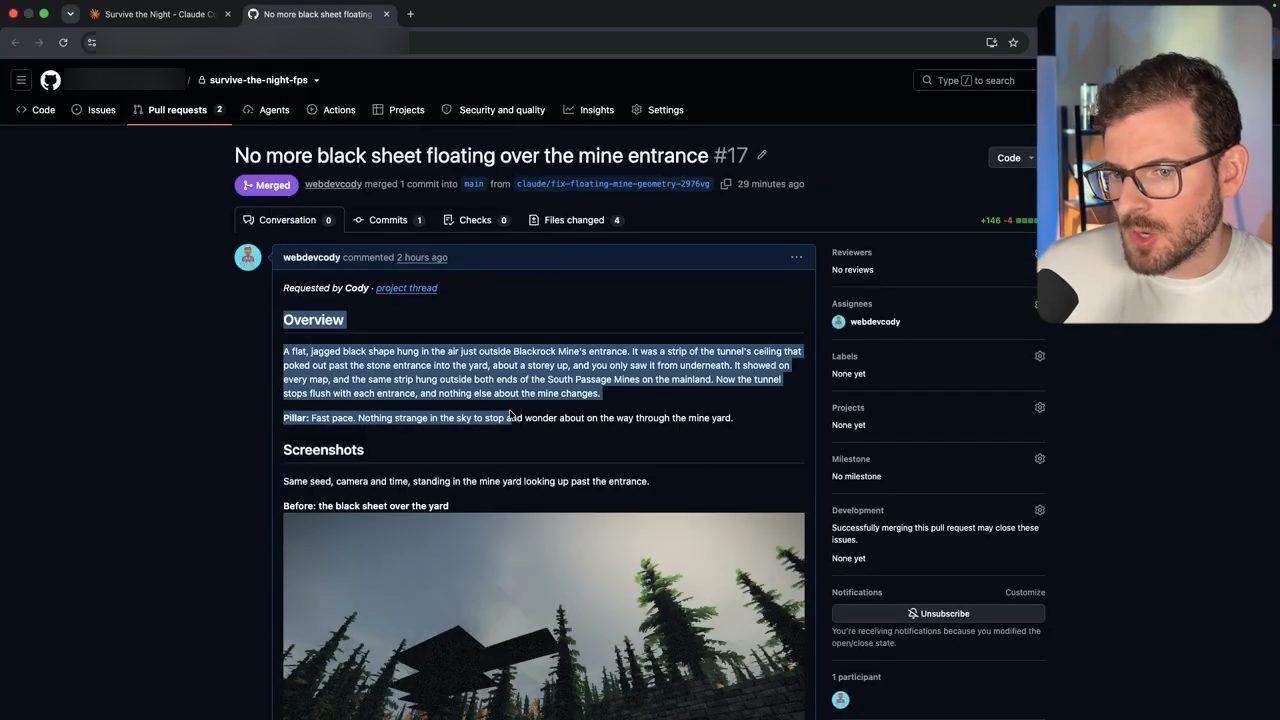Open the Projects repository tab
The width and height of the screenshot is (1280, 720).
click(x=398, y=110)
